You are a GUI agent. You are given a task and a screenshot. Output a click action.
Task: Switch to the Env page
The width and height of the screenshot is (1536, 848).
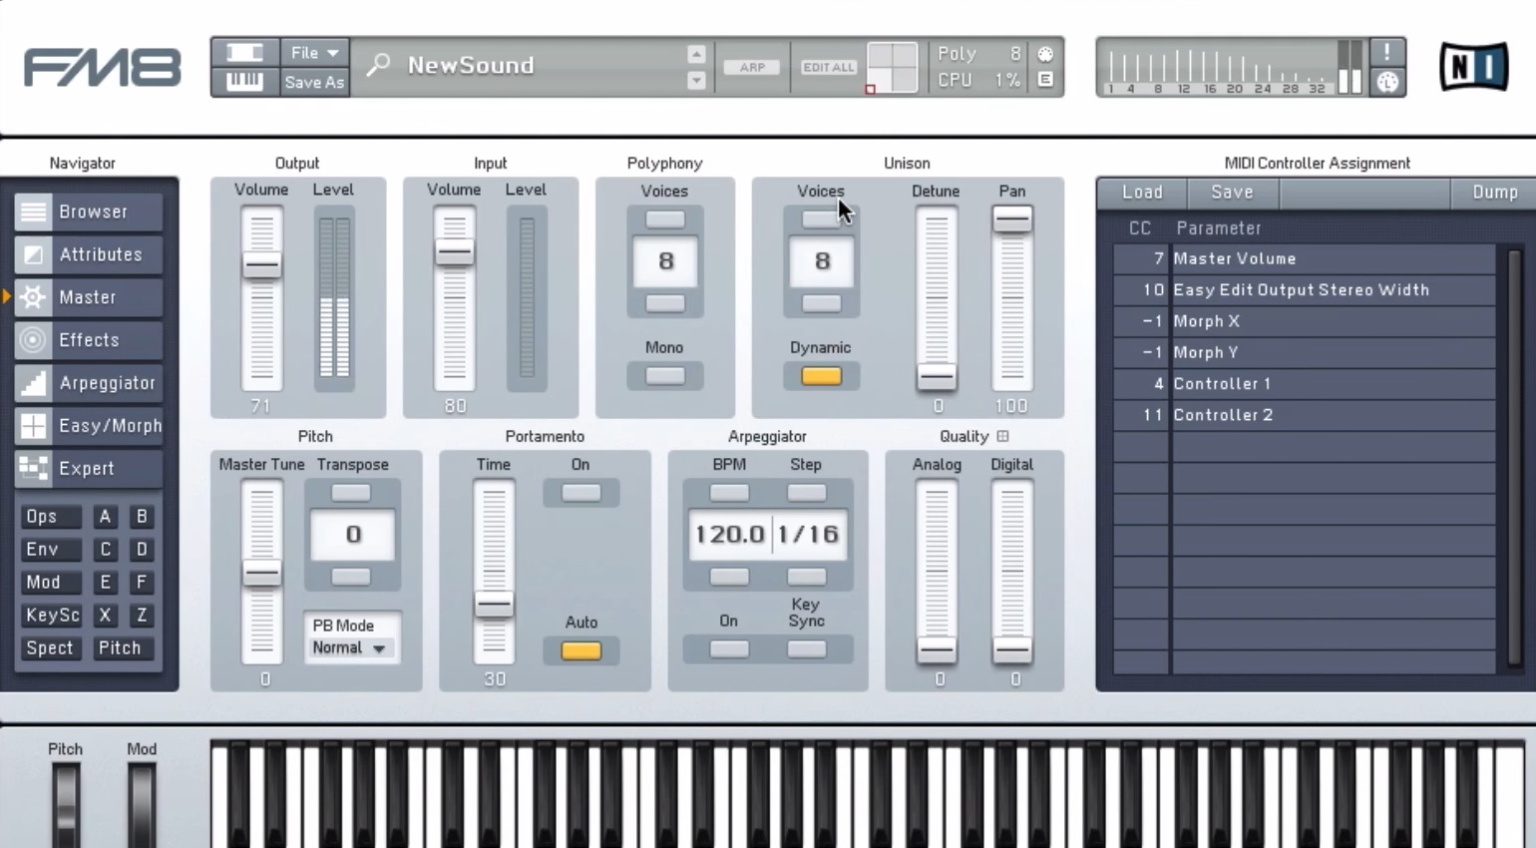[49, 549]
